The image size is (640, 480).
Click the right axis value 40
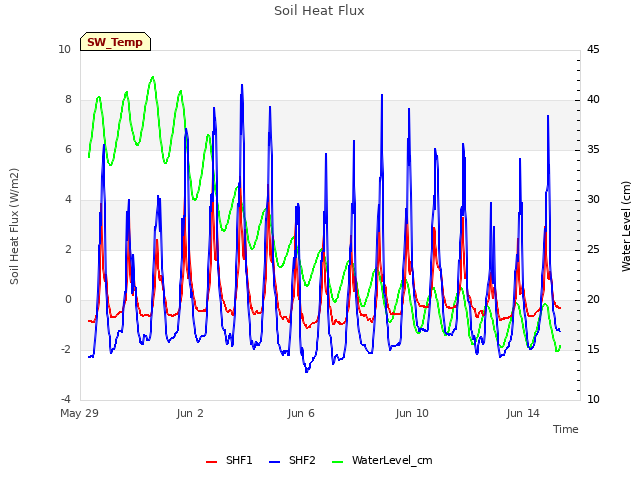coord(593,100)
